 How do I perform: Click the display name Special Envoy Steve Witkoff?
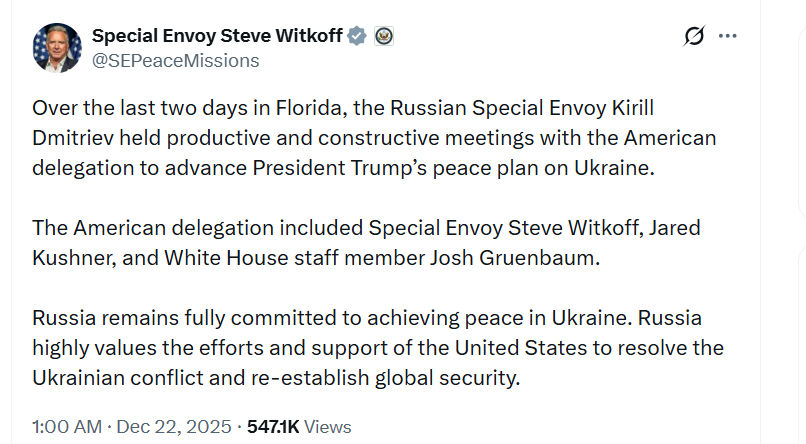pos(217,36)
